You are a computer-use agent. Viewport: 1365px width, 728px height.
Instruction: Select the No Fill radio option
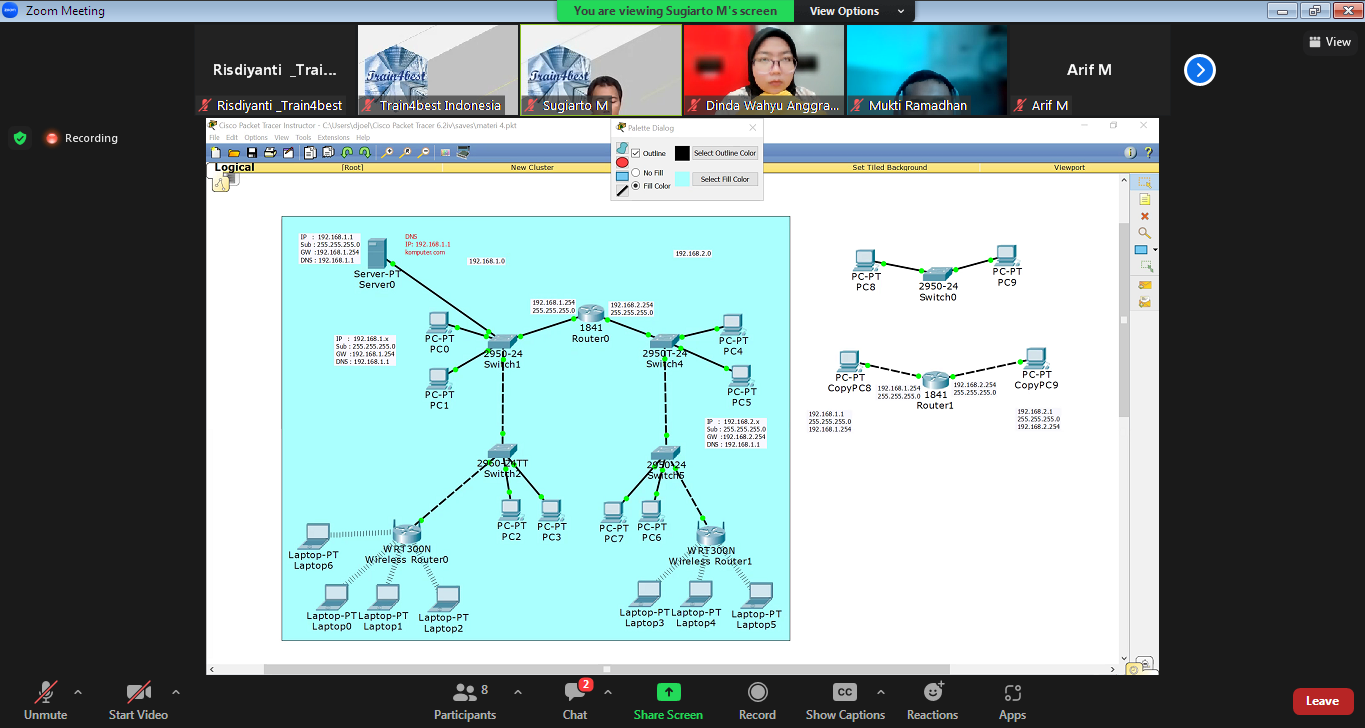point(636,173)
